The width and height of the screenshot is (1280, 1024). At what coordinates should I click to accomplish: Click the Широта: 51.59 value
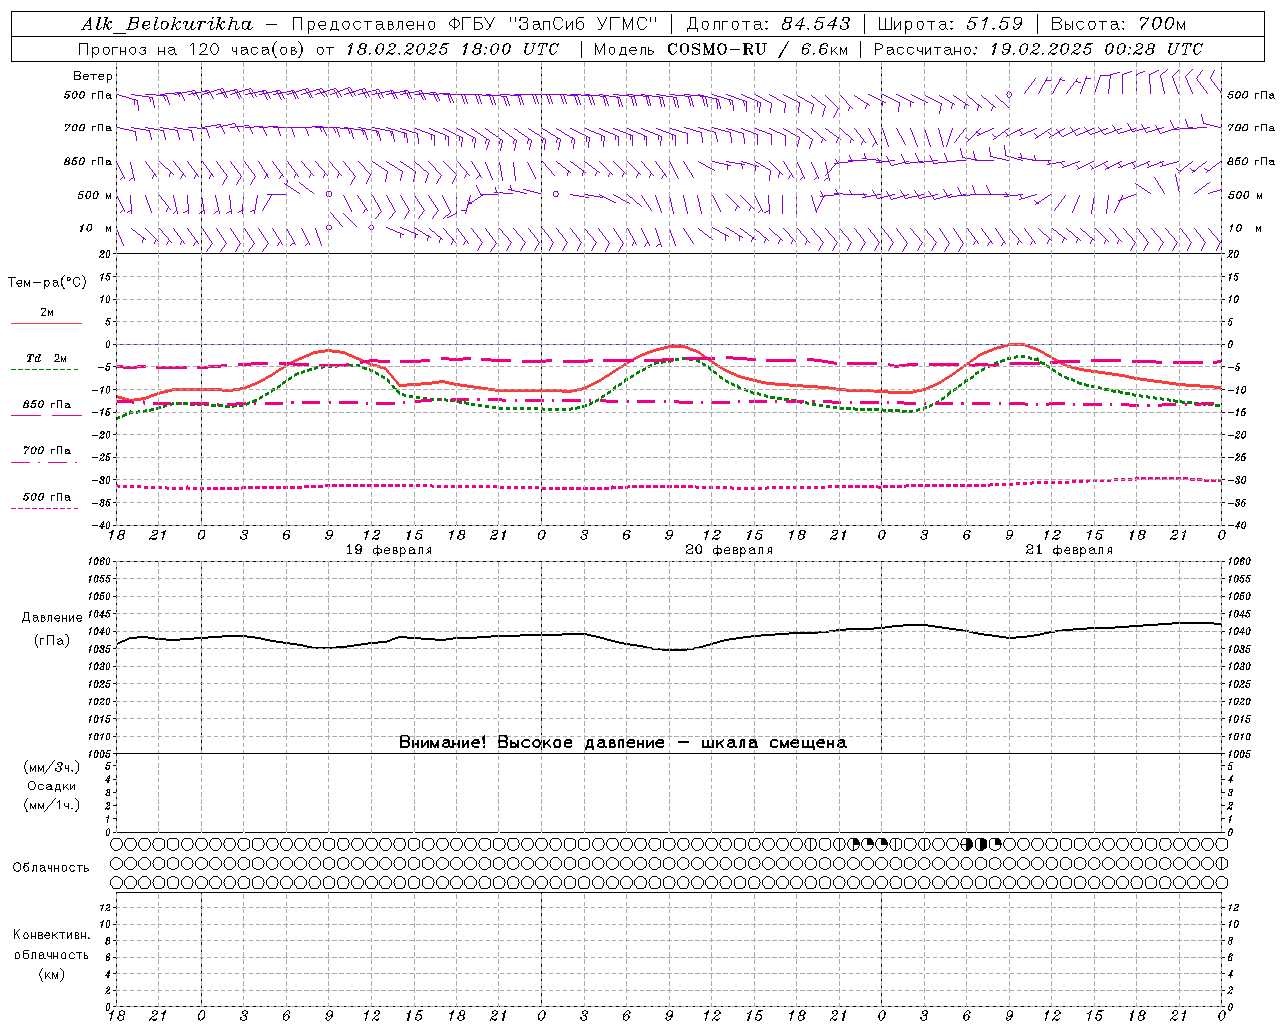(950, 24)
